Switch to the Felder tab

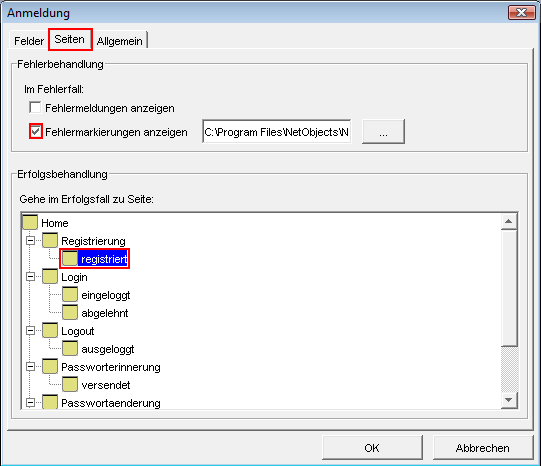[x=29, y=41]
